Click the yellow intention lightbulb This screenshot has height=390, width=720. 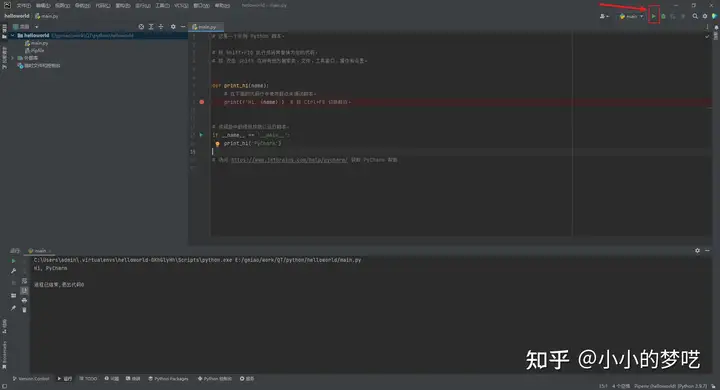[x=218, y=144]
